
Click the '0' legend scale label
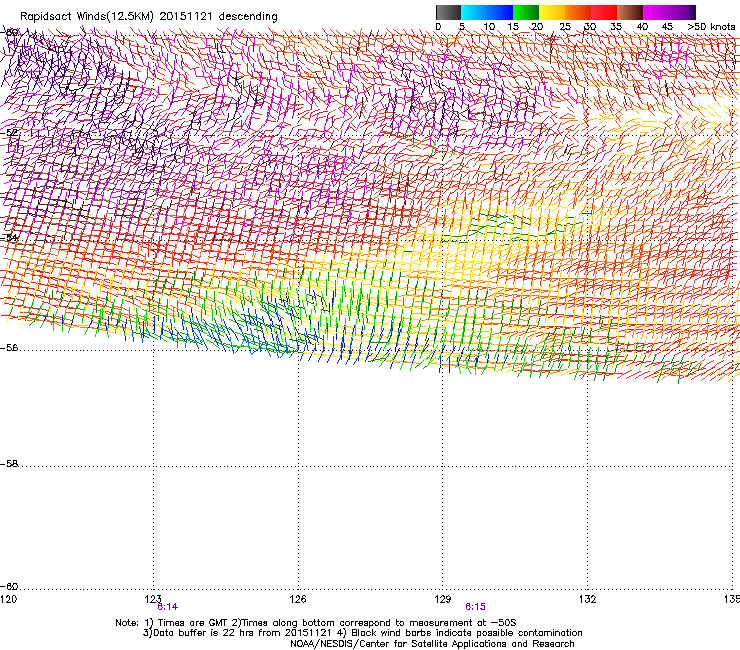(x=438, y=27)
